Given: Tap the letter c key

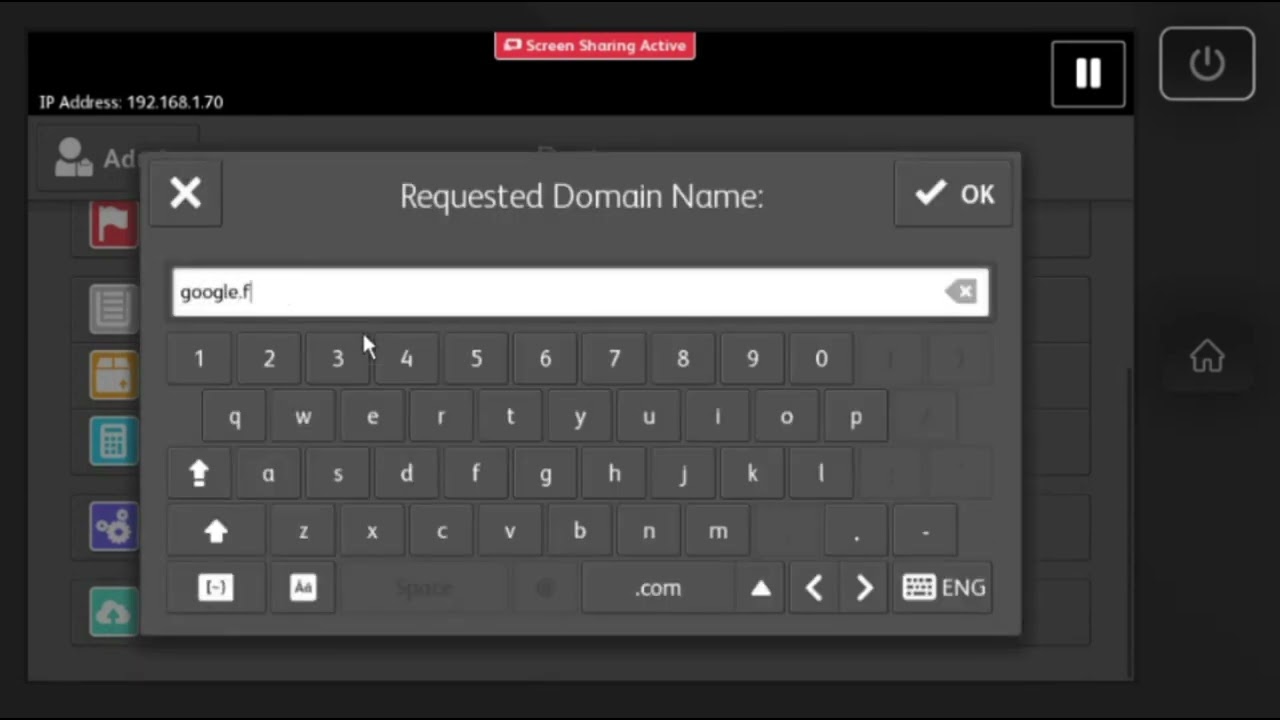Looking at the screenshot, I should pyautogui.click(x=441, y=532).
